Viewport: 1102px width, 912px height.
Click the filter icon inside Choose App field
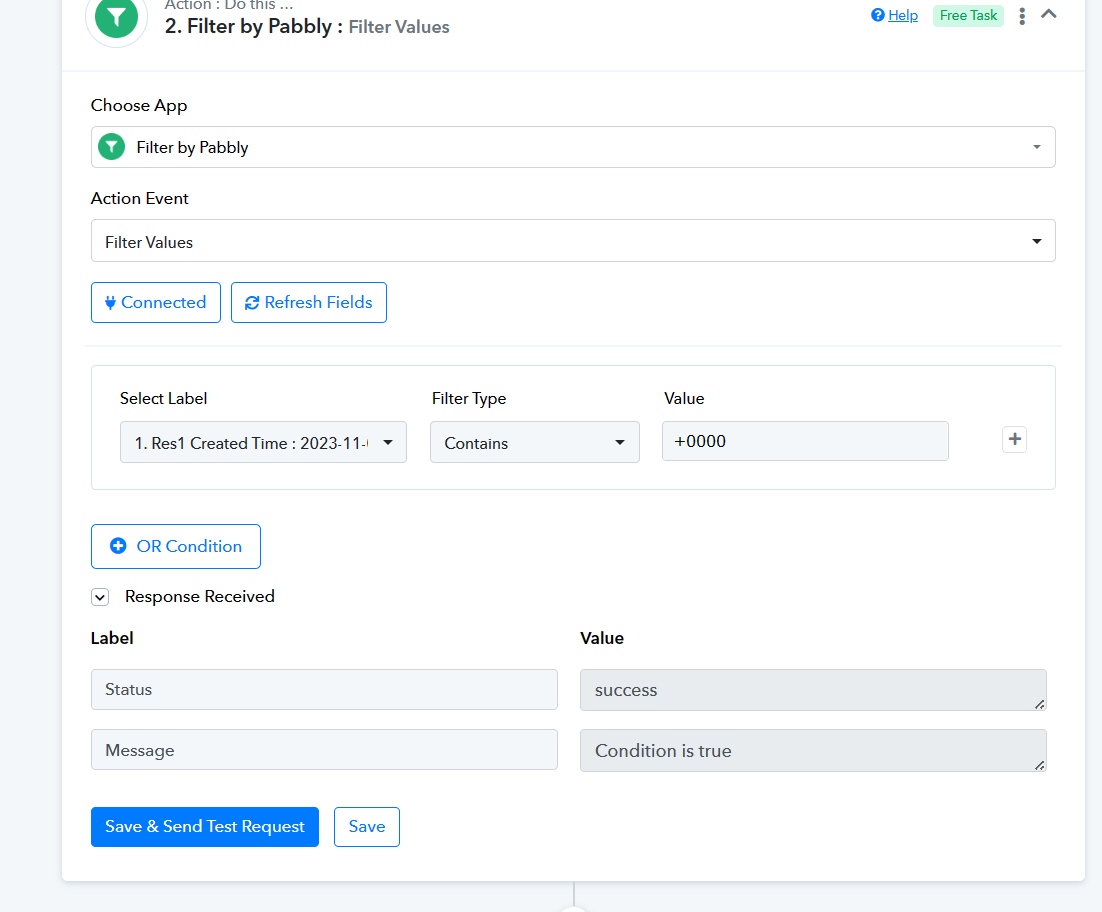point(111,147)
